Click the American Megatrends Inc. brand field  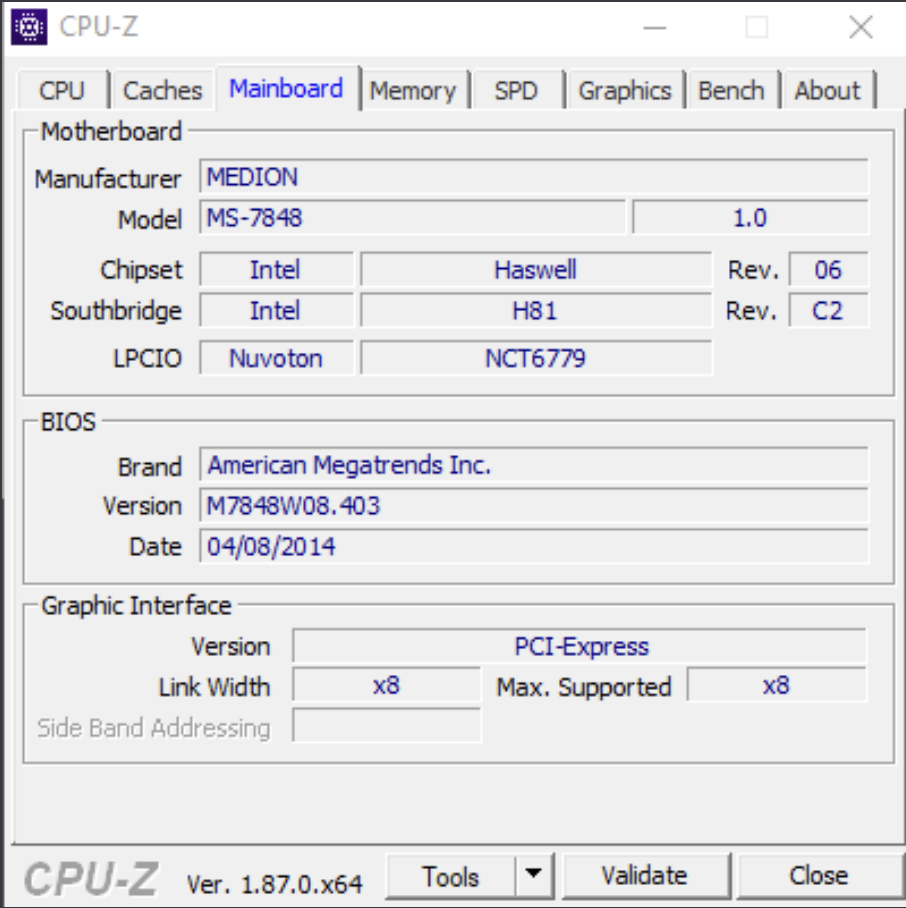click(x=534, y=464)
